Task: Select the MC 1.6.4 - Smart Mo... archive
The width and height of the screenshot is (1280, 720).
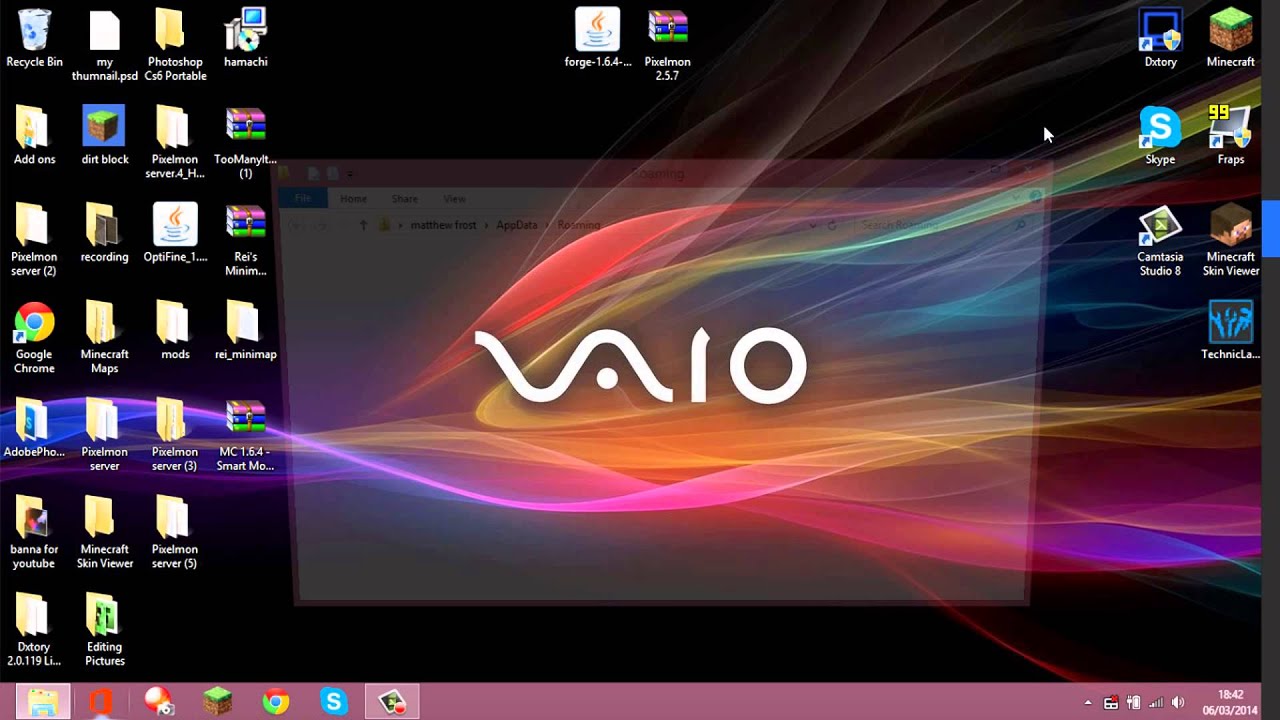Action: [245, 436]
